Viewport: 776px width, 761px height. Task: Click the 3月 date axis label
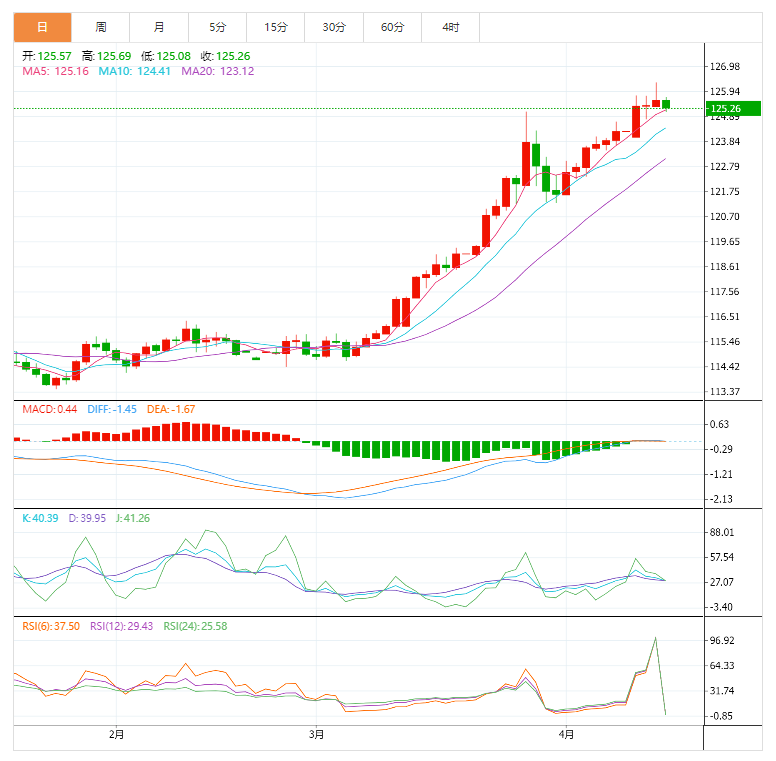(316, 735)
